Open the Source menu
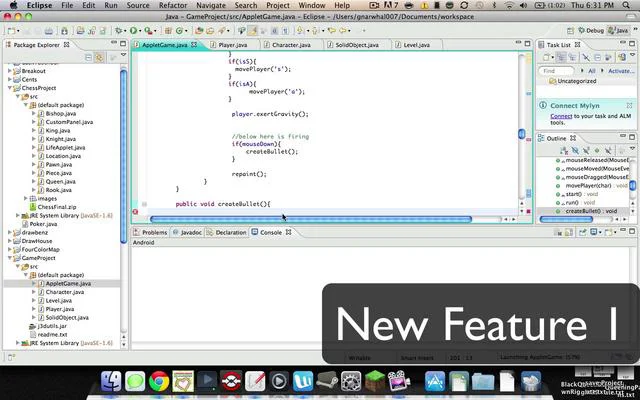This screenshot has height=400, width=640. tap(138, 5)
